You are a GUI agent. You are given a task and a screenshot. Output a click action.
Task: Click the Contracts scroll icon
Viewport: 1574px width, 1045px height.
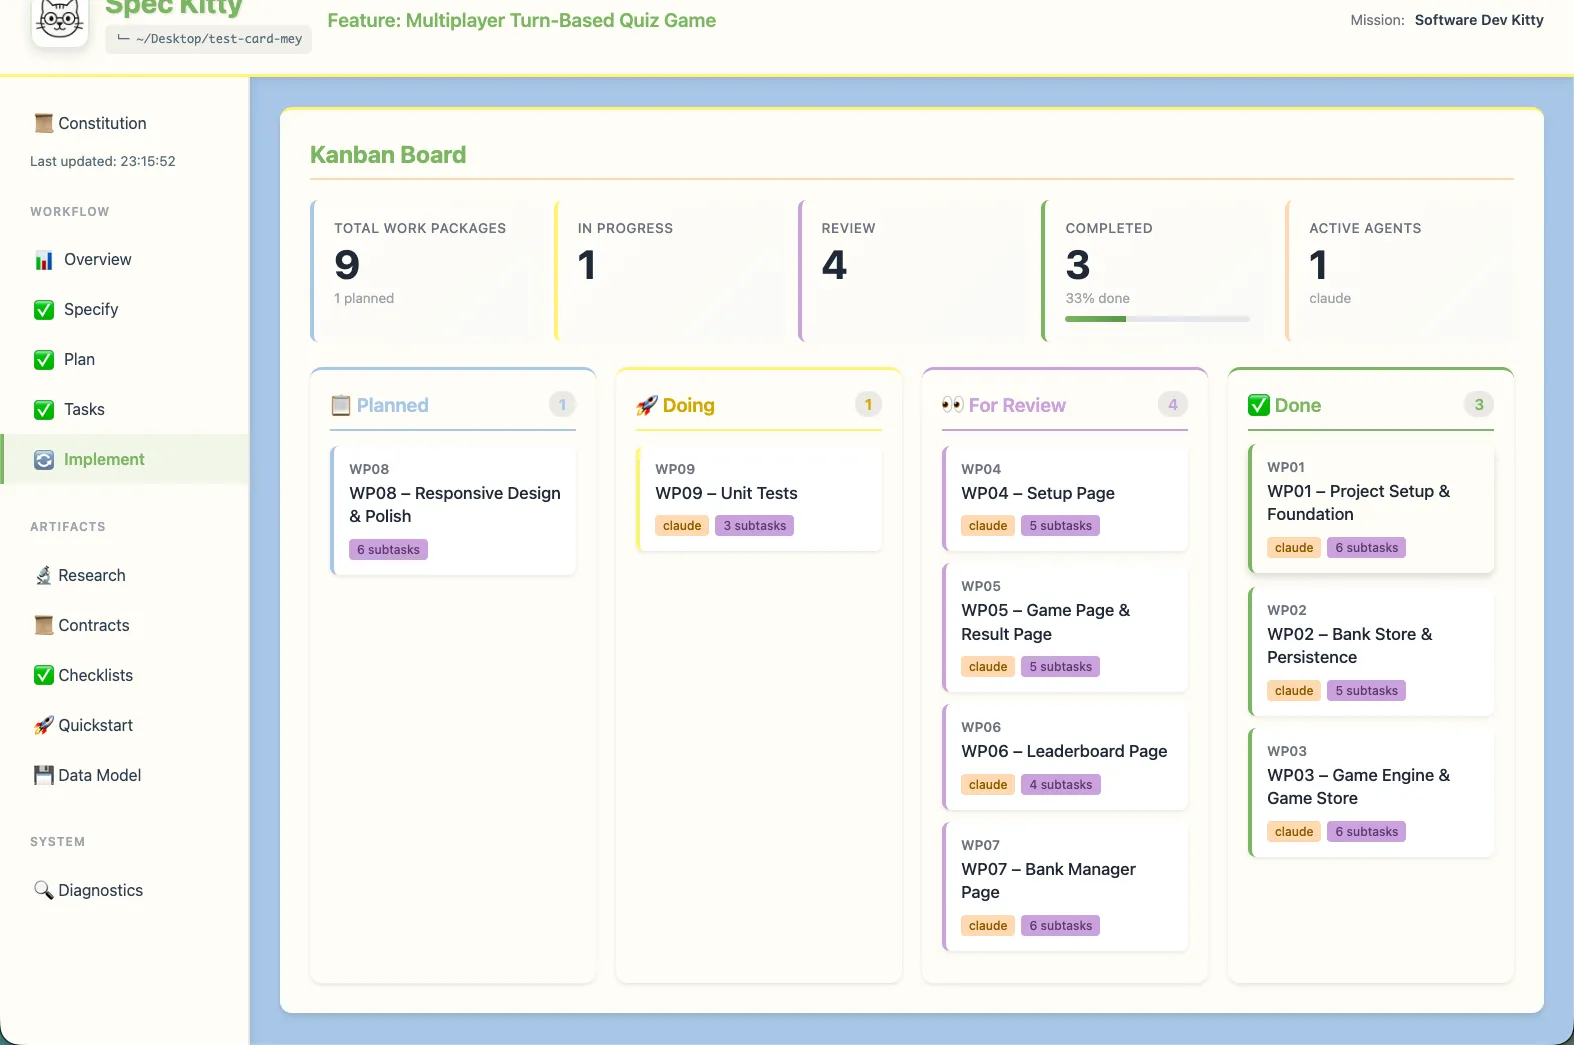[43, 626]
